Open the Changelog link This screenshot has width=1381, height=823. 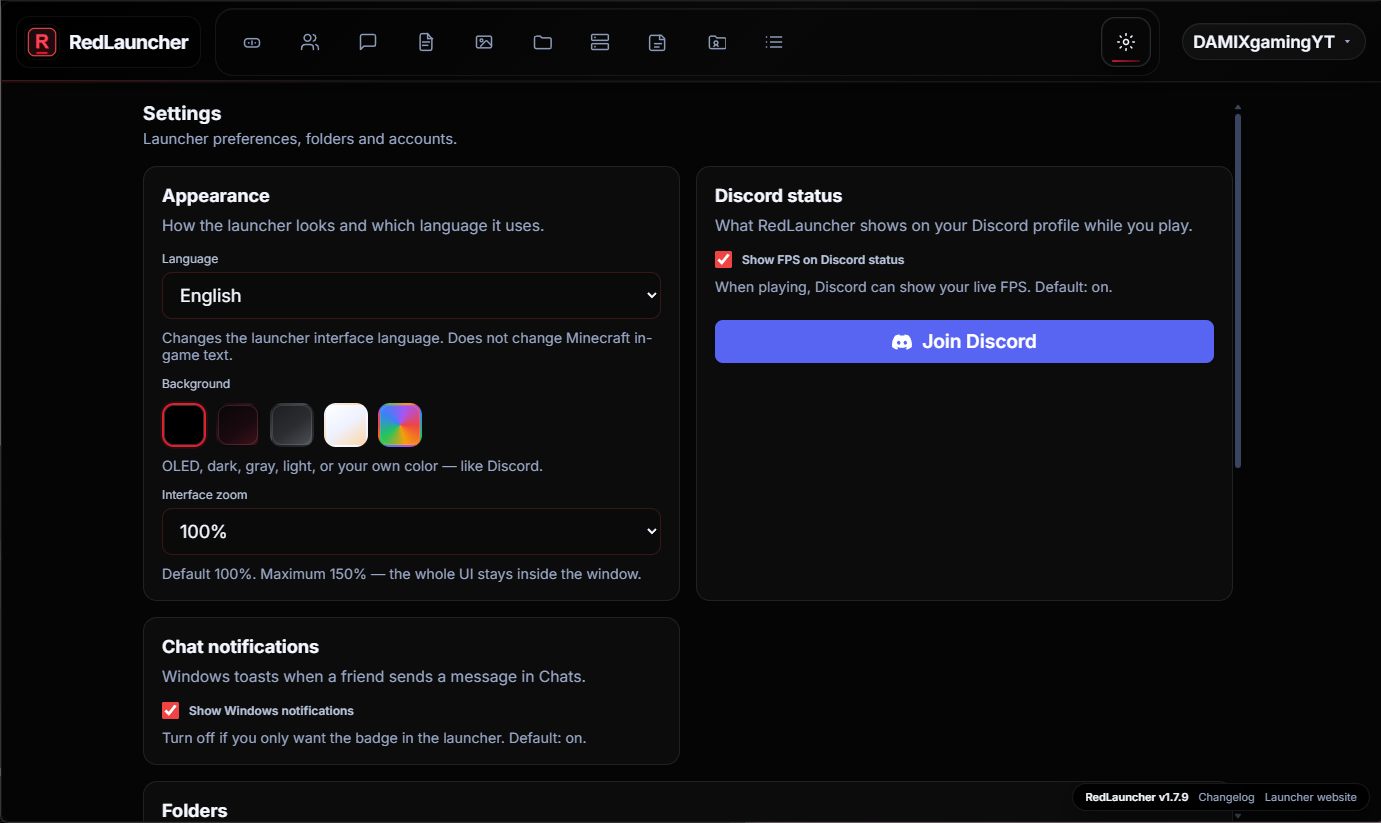pos(1226,797)
